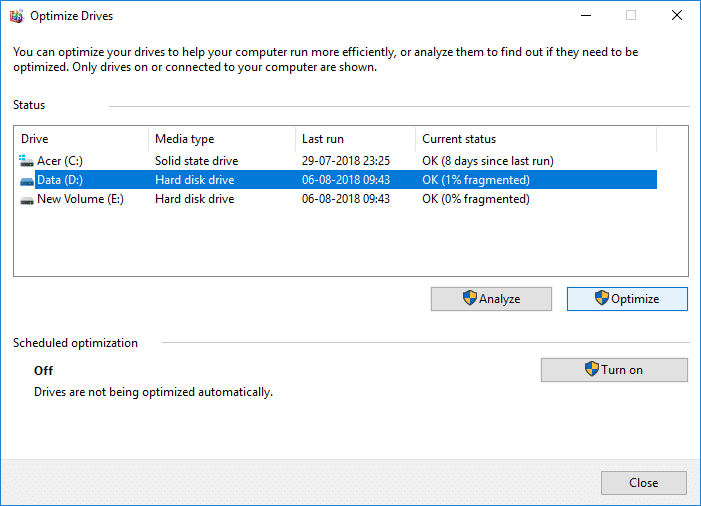The height and width of the screenshot is (506, 701).
Task: Click the Data (D:) drive icon
Action: click(26, 180)
